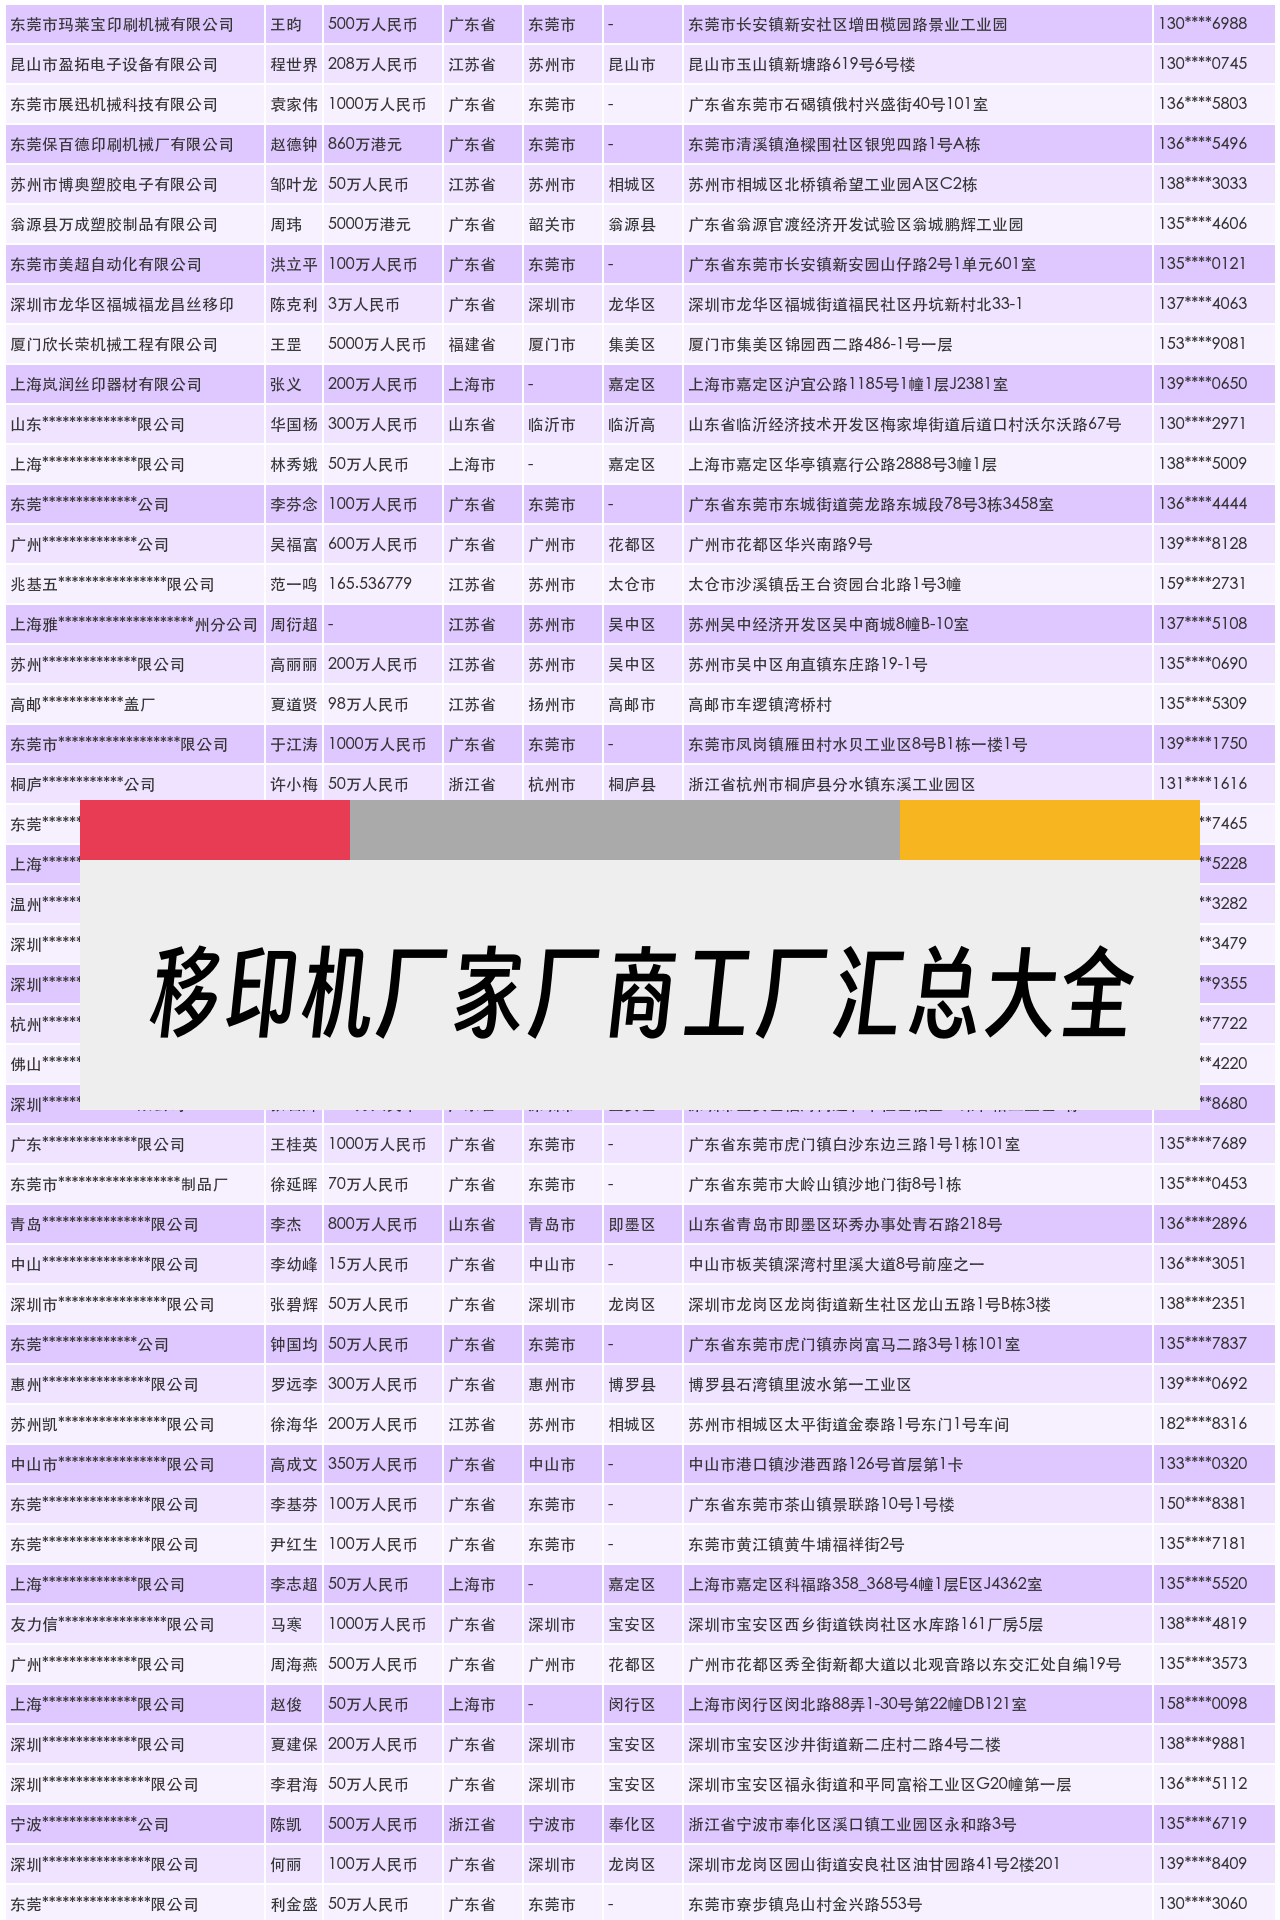Click city cell 厦门市
Screen dimensions: 1280x1920
point(552,344)
